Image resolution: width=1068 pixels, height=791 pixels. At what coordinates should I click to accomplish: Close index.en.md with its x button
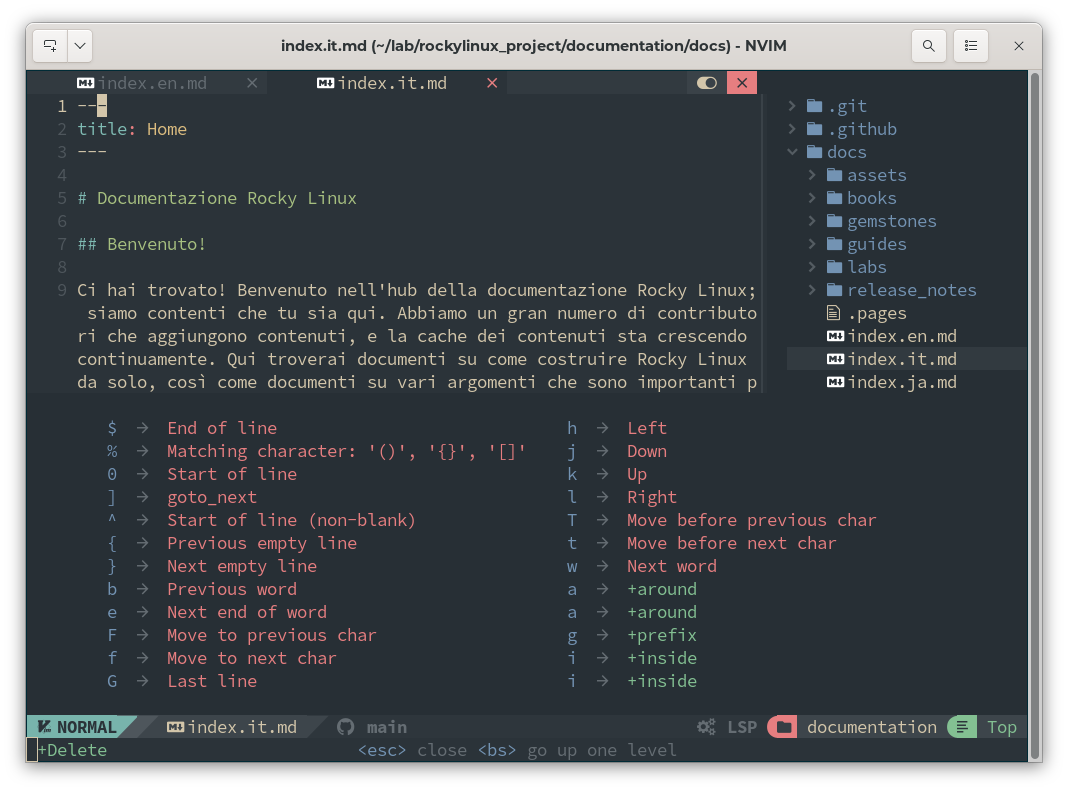click(x=252, y=83)
